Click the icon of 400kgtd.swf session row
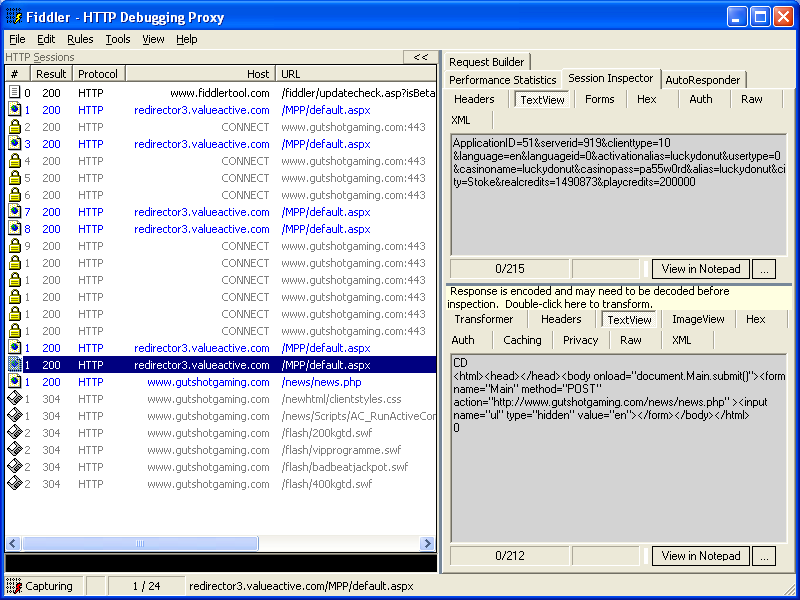This screenshot has height=600, width=800. tap(15, 484)
